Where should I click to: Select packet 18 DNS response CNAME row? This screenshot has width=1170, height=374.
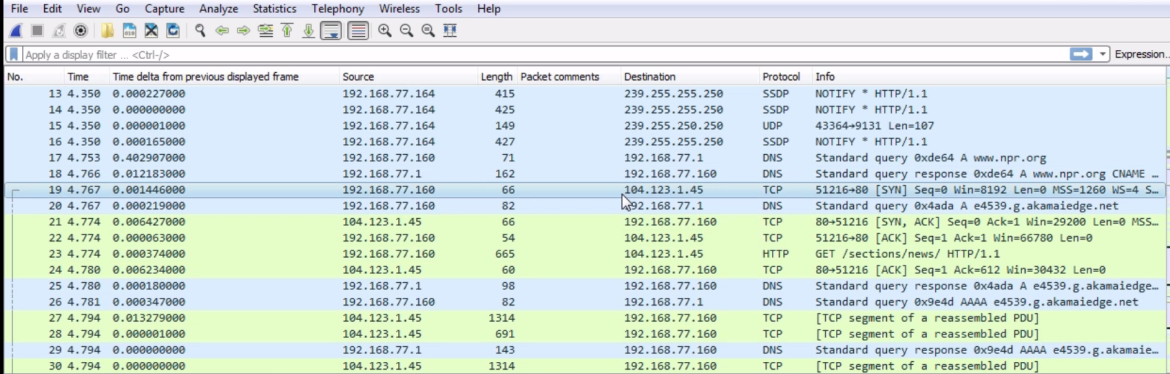tap(584, 173)
